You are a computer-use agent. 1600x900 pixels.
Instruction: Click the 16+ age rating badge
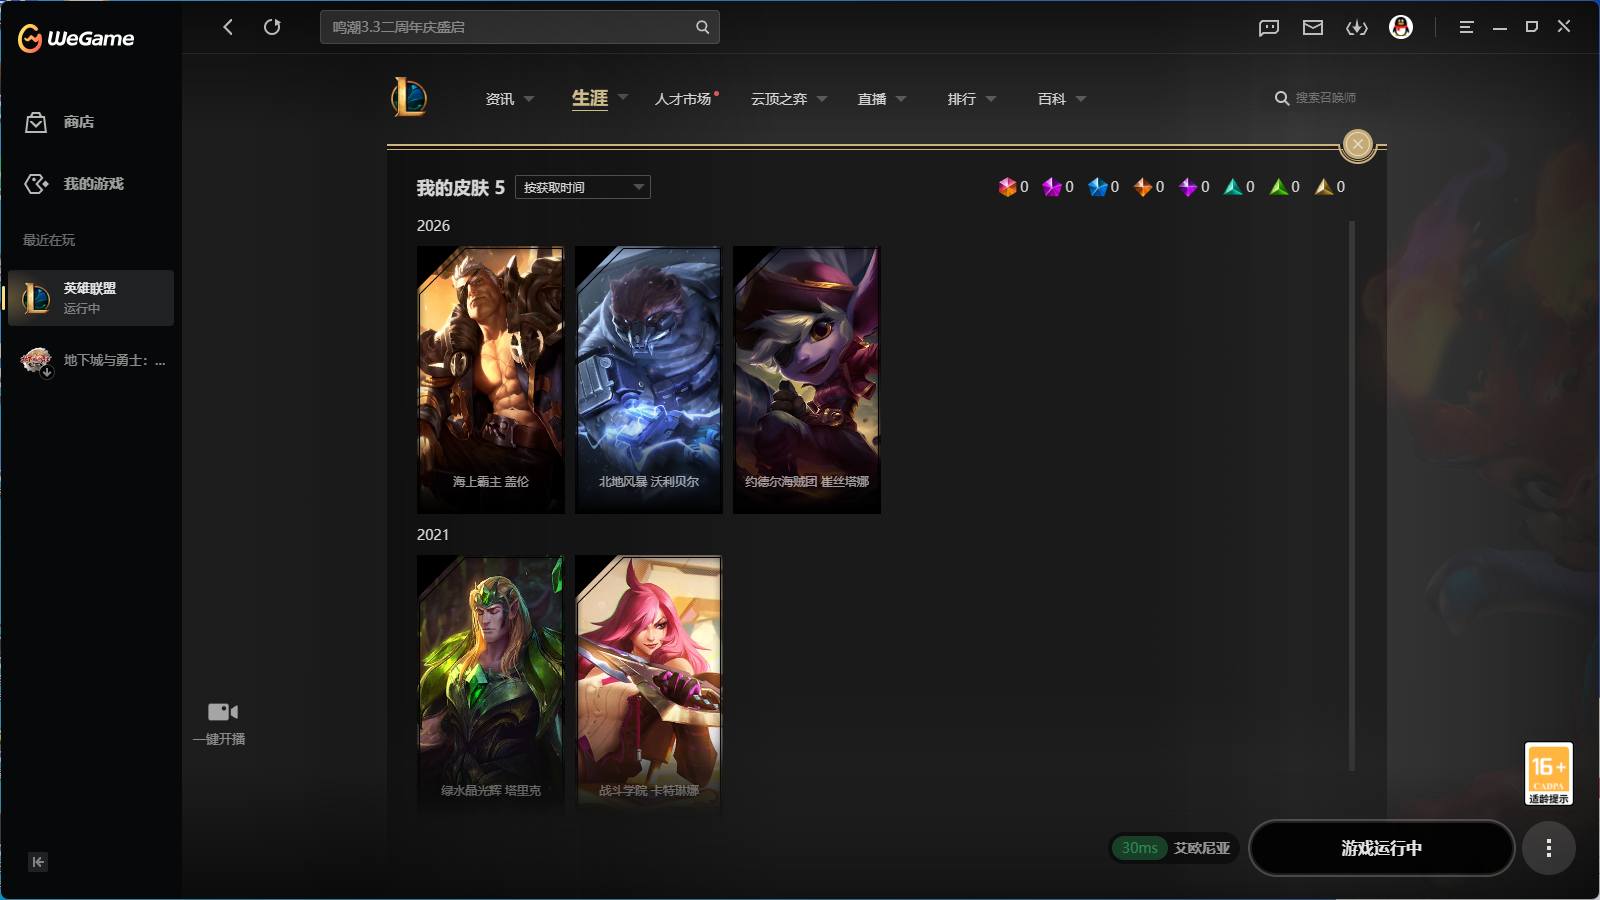pos(1548,773)
